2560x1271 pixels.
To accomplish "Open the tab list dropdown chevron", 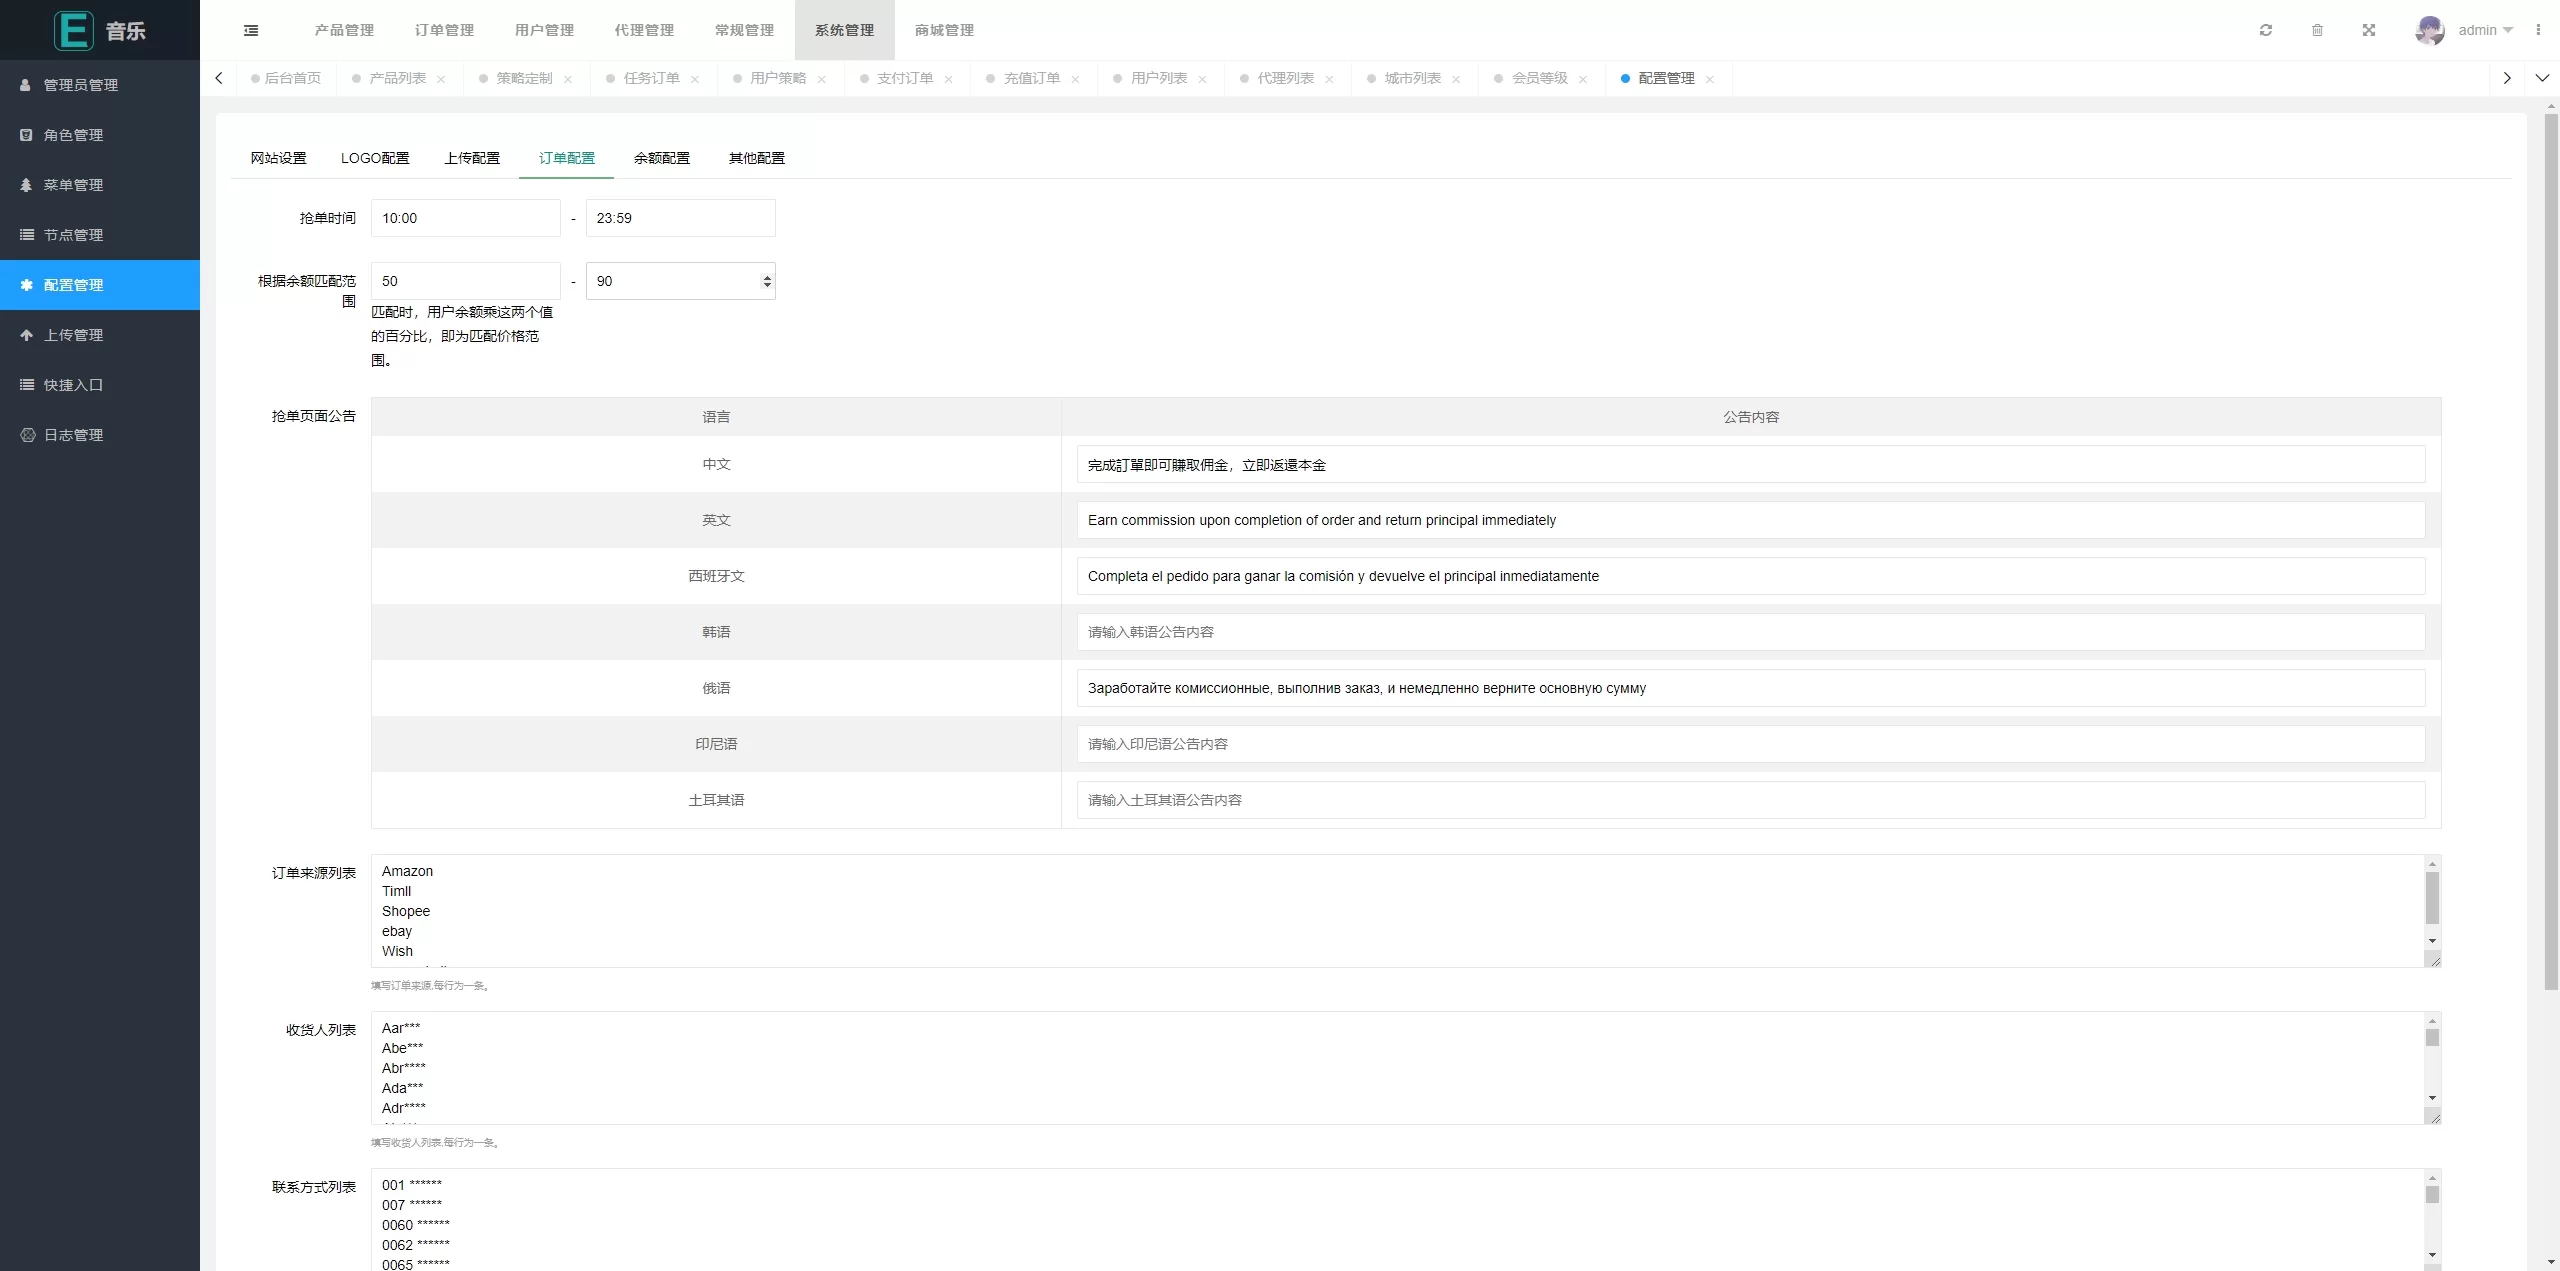I will coord(2542,78).
